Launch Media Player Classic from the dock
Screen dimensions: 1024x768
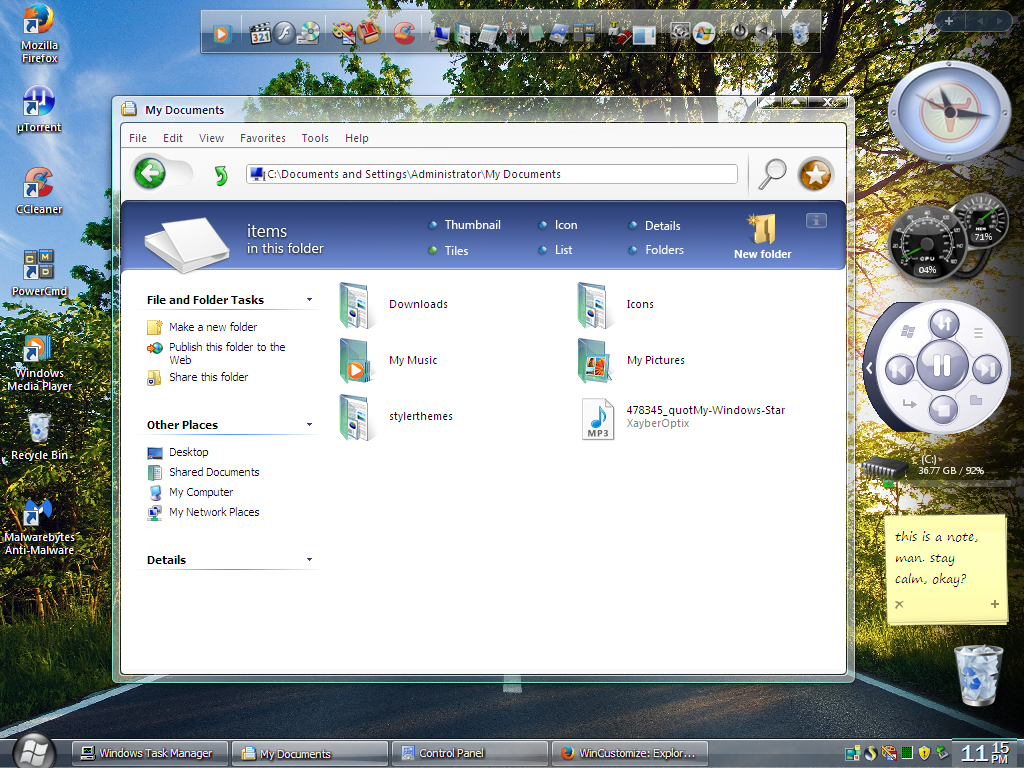coord(260,33)
